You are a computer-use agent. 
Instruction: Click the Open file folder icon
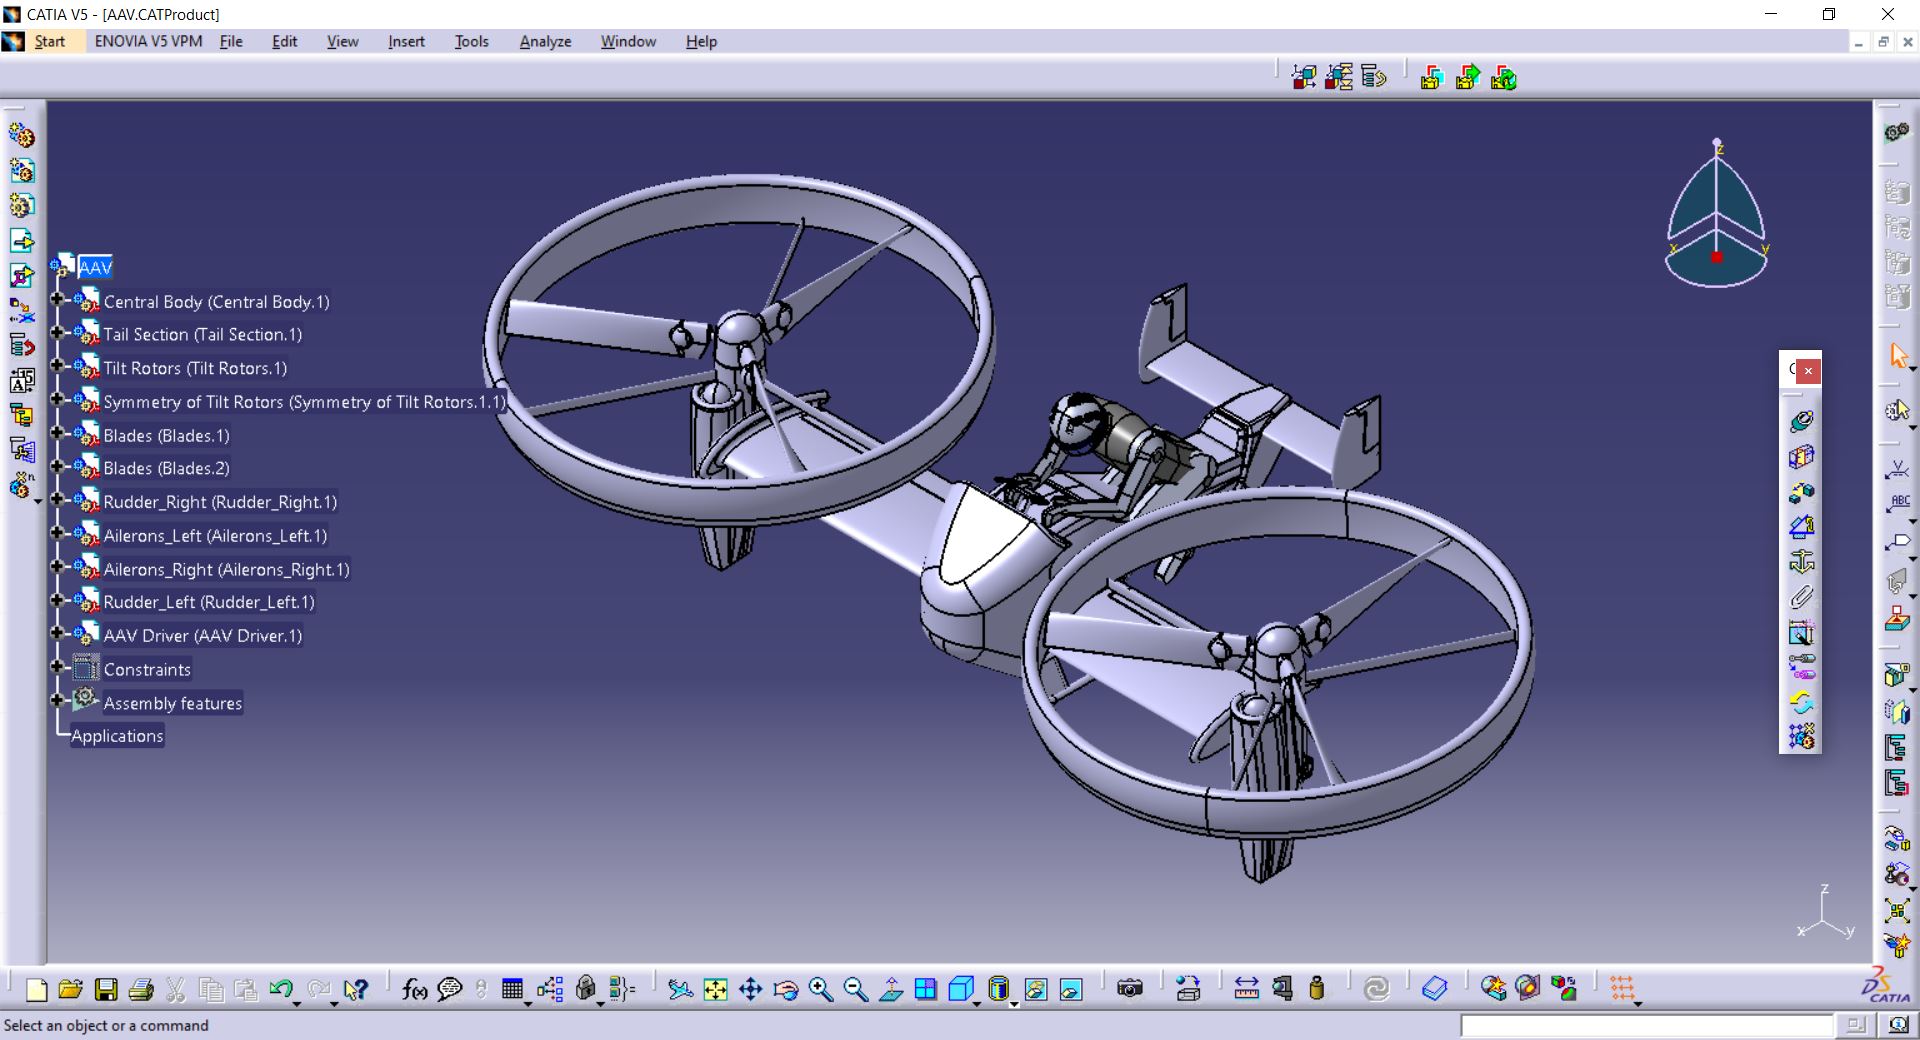70,989
